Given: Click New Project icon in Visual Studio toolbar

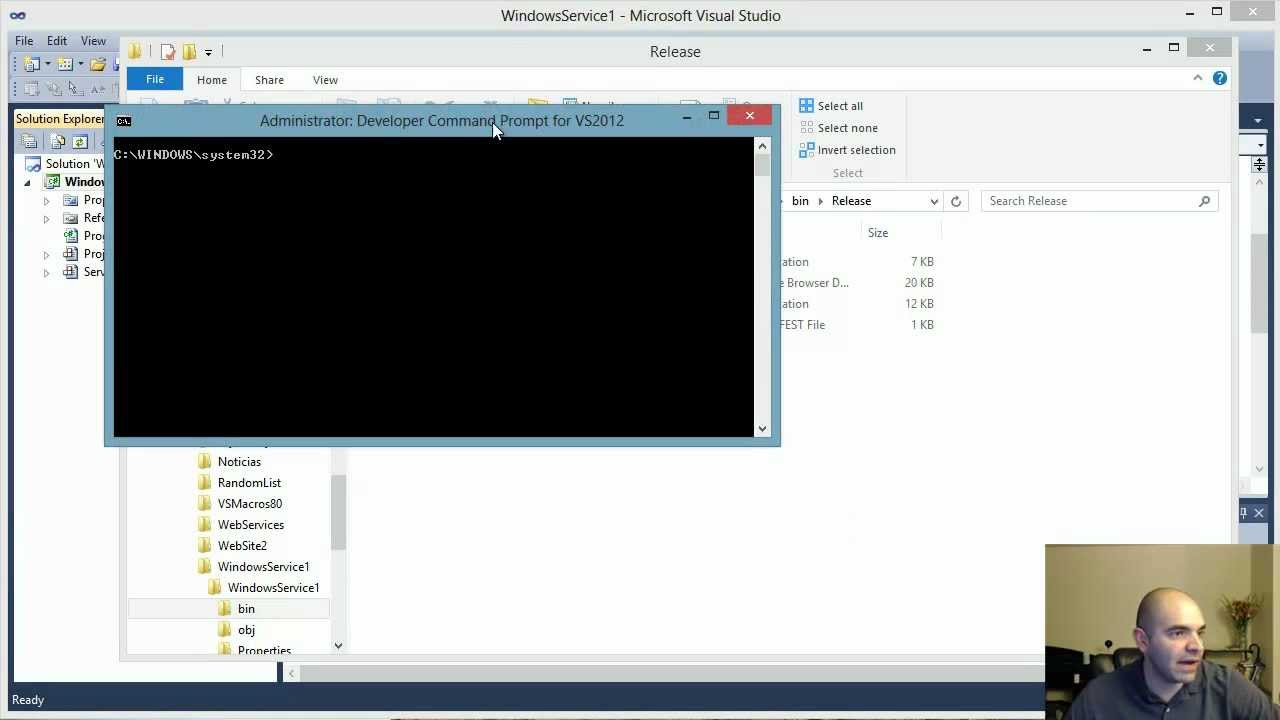Looking at the screenshot, I should 32,64.
